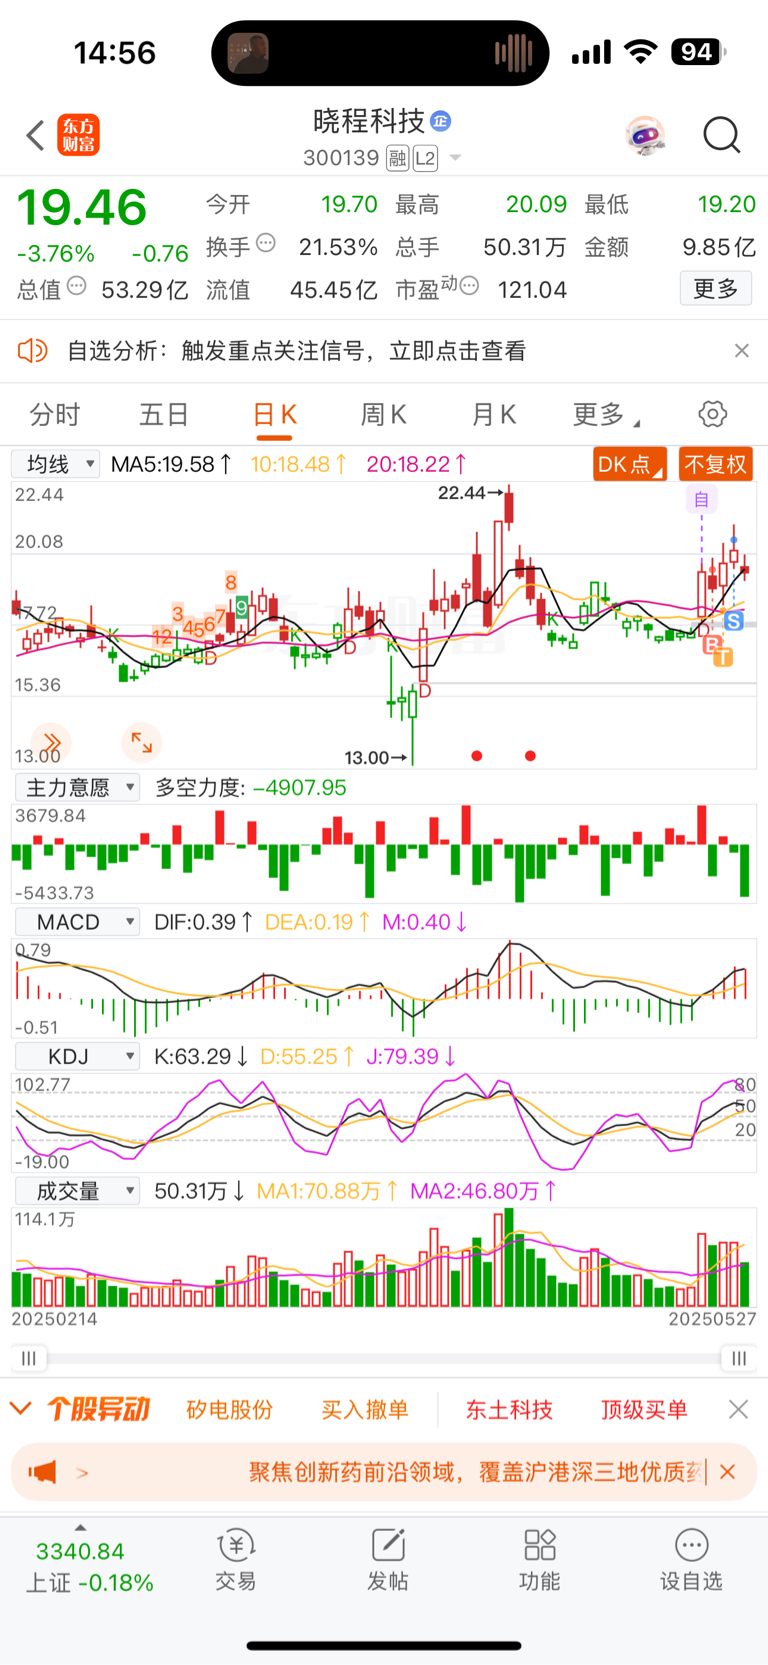Tap the L2 level badge

[425, 158]
